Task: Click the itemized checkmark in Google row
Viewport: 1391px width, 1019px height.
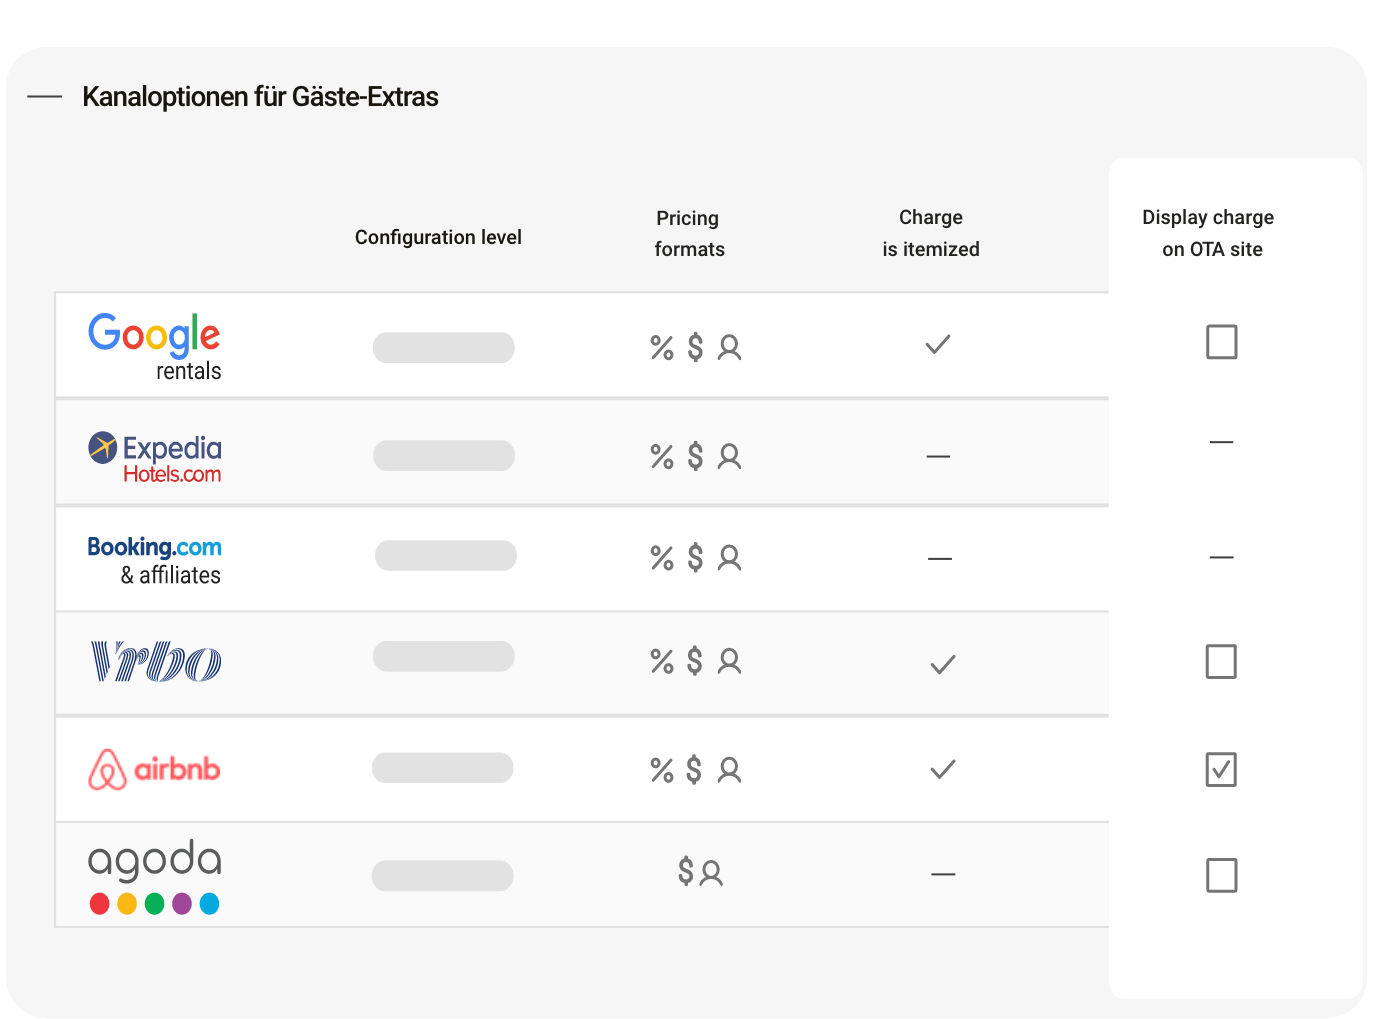Action: [938, 345]
